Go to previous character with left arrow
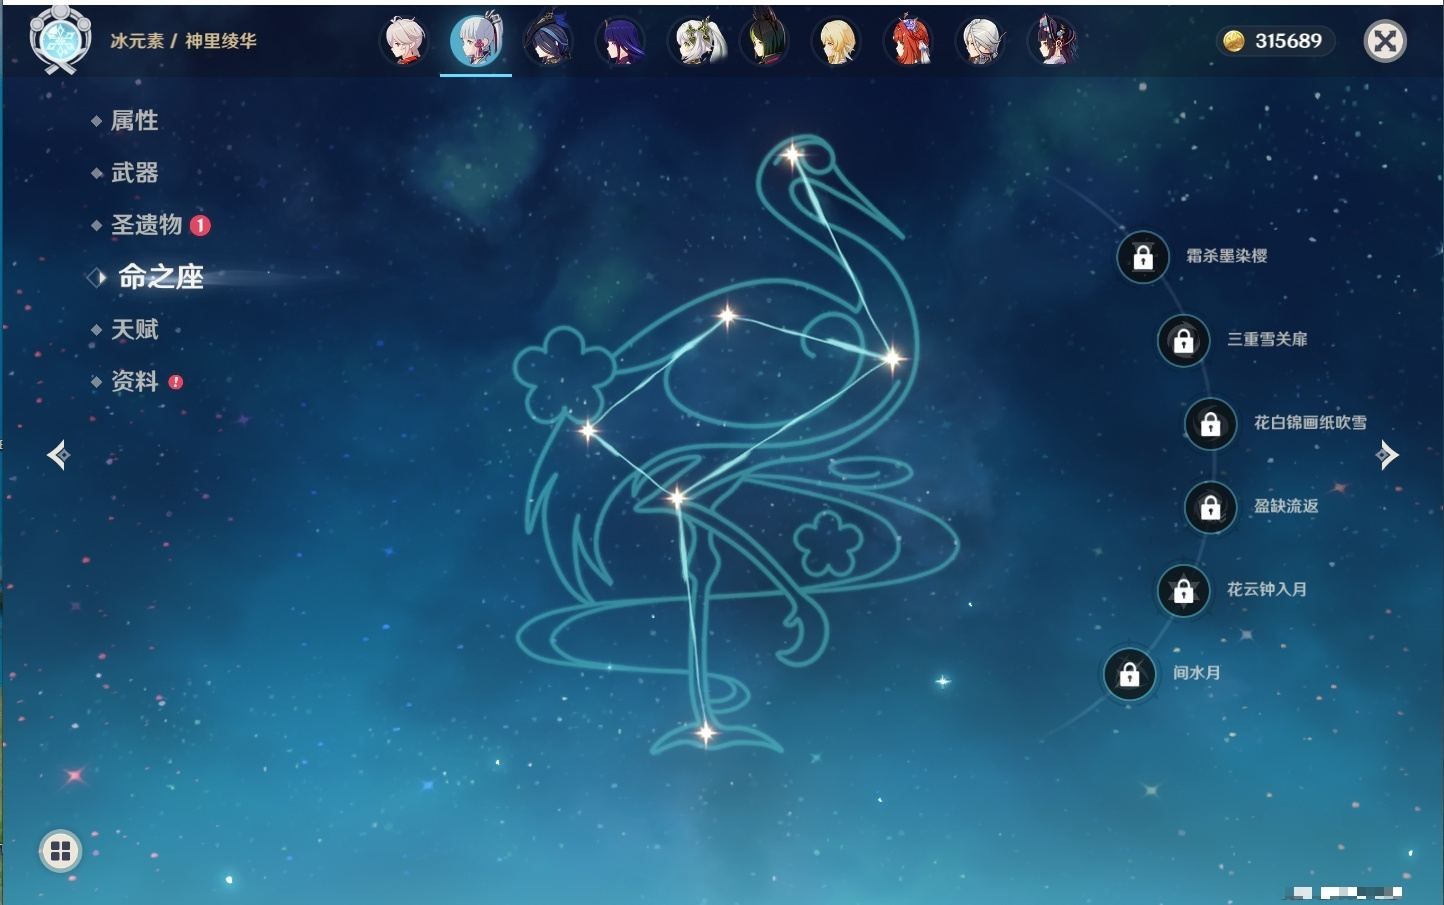The image size is (1444, 905). (x=58, y=455)
